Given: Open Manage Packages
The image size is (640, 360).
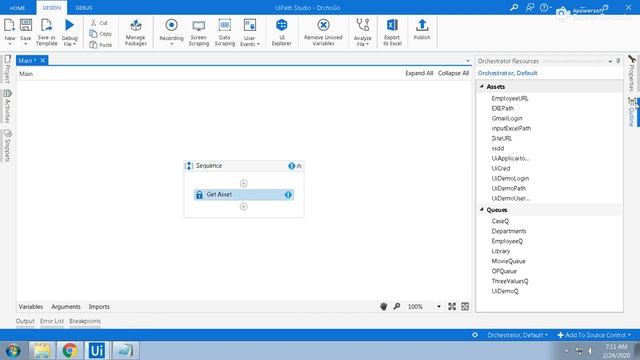Looking at the screenshot, I should click(x=136, y=32).
